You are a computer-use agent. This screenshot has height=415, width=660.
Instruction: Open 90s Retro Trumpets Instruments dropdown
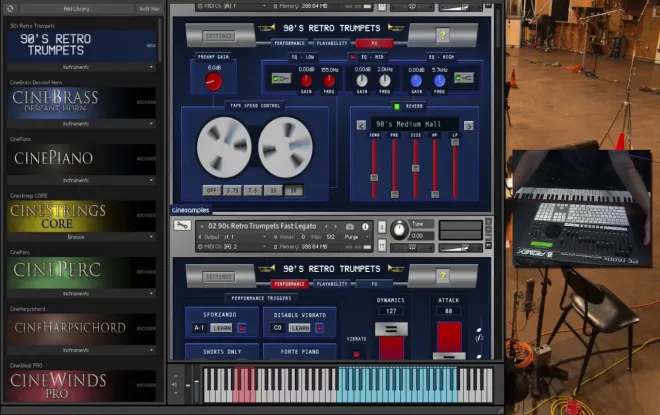tap(81, 67)
